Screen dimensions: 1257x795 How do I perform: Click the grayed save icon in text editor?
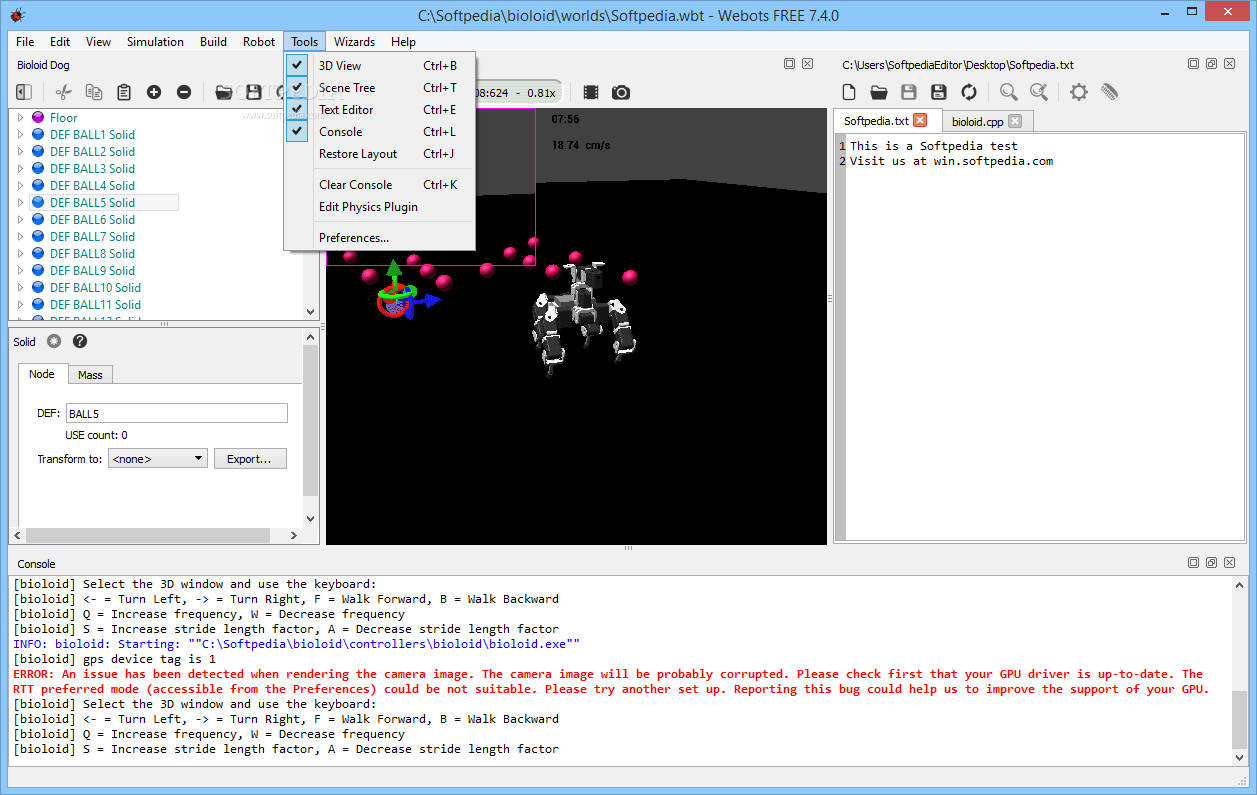909,92
